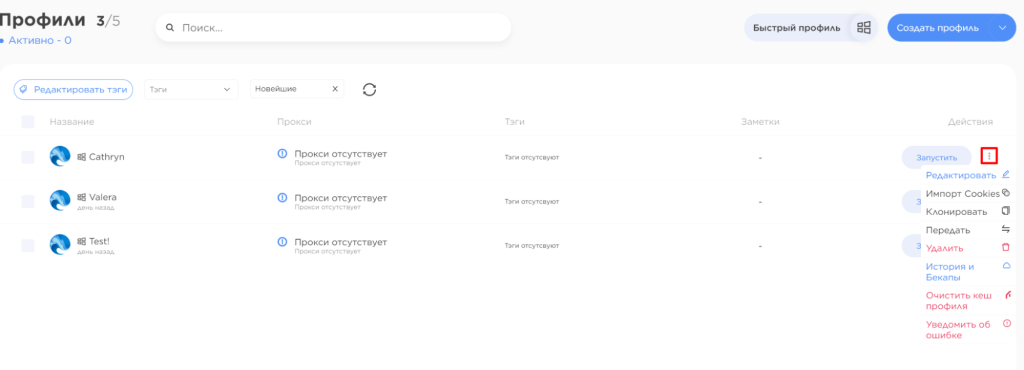This screenshot has width=1024, height=370.
Task: Click the Windows OS icon next to Cathryn
Action: point(82,157)
